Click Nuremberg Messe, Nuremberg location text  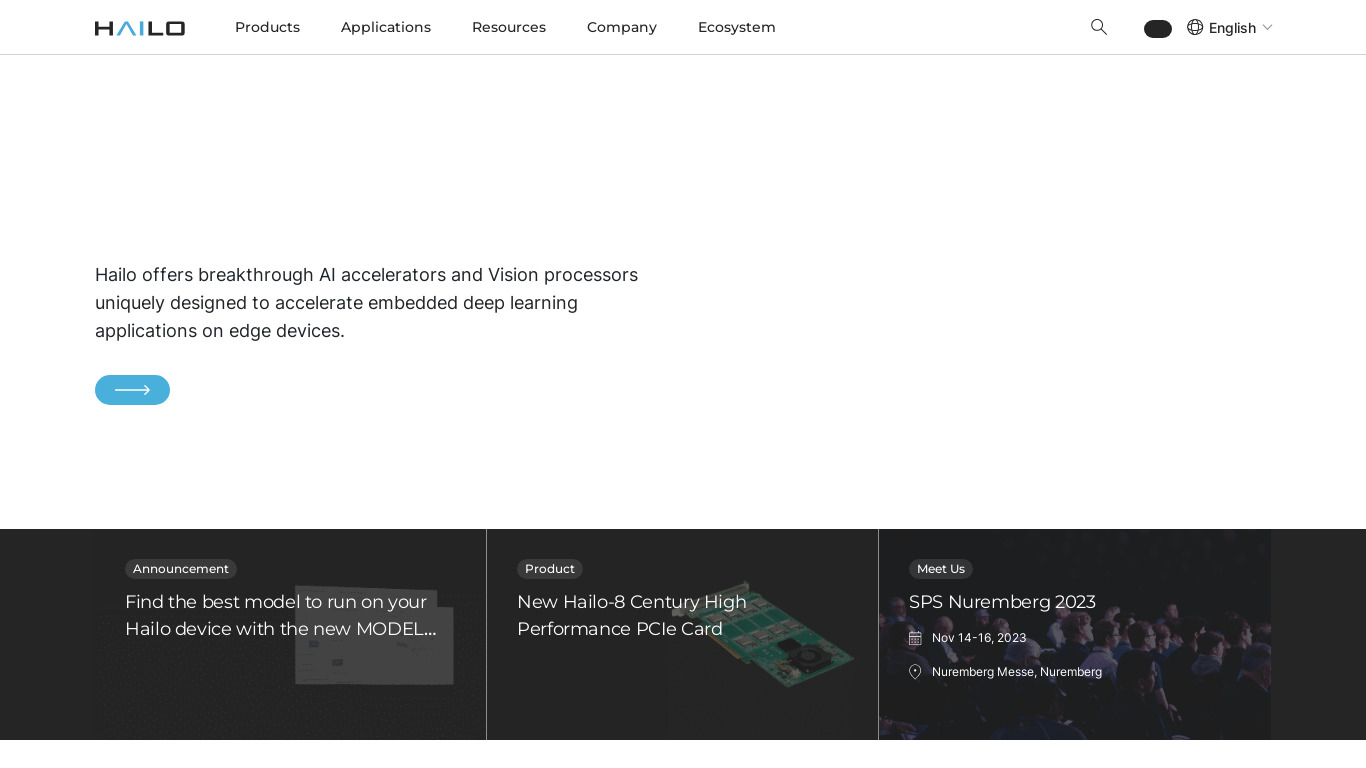(1017, 672)
